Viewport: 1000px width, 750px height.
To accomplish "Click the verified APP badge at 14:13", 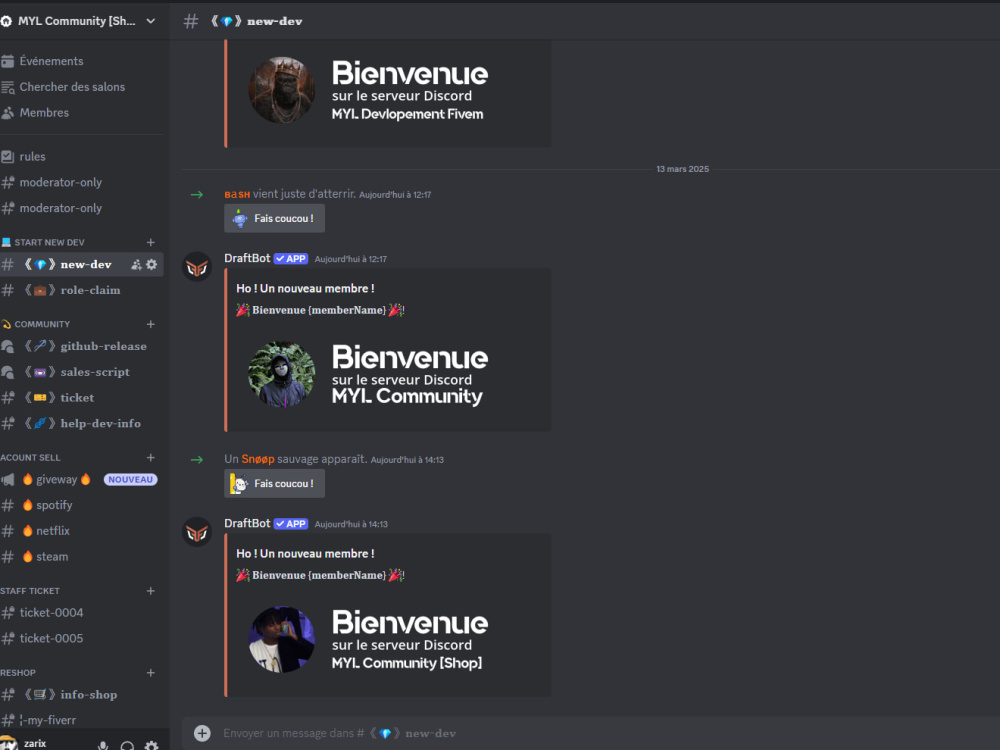I will point(291,524).
